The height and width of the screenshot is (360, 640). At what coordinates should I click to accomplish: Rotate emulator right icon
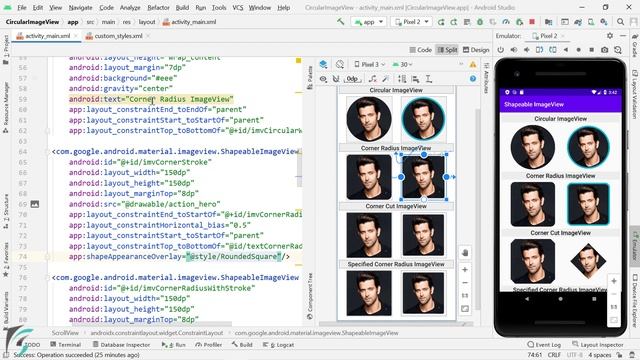coord(552,50)
